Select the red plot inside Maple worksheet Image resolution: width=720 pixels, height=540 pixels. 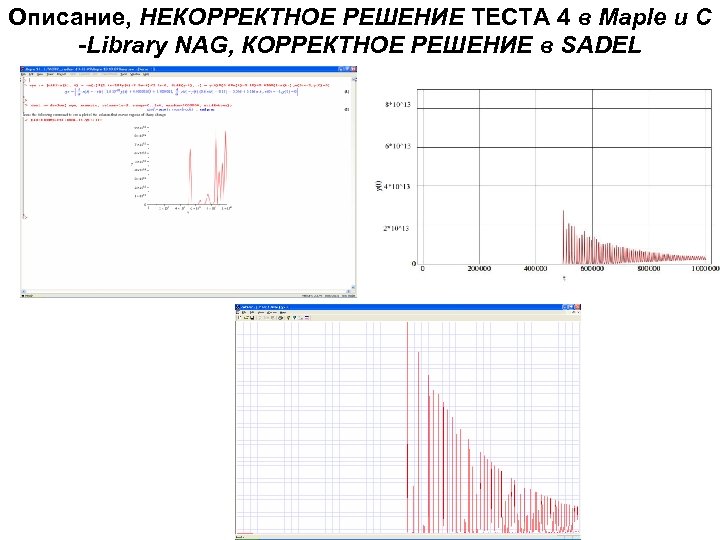tap(184, 168)
